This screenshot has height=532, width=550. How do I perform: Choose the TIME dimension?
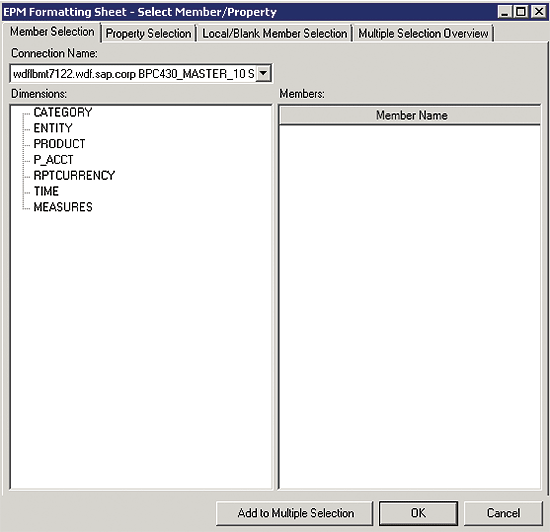[x=46, y=191]
